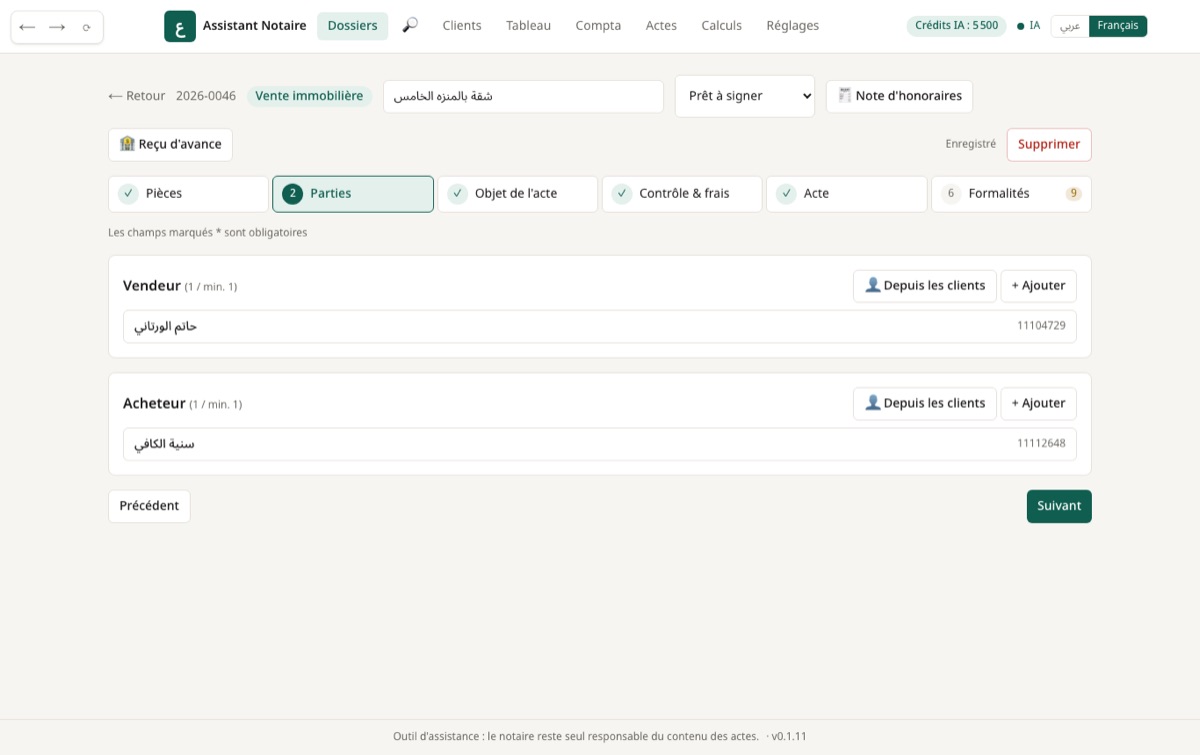Screen dimensions: 1200x755
Task: Click the Supprimer button
Action: click(1049, 144)
